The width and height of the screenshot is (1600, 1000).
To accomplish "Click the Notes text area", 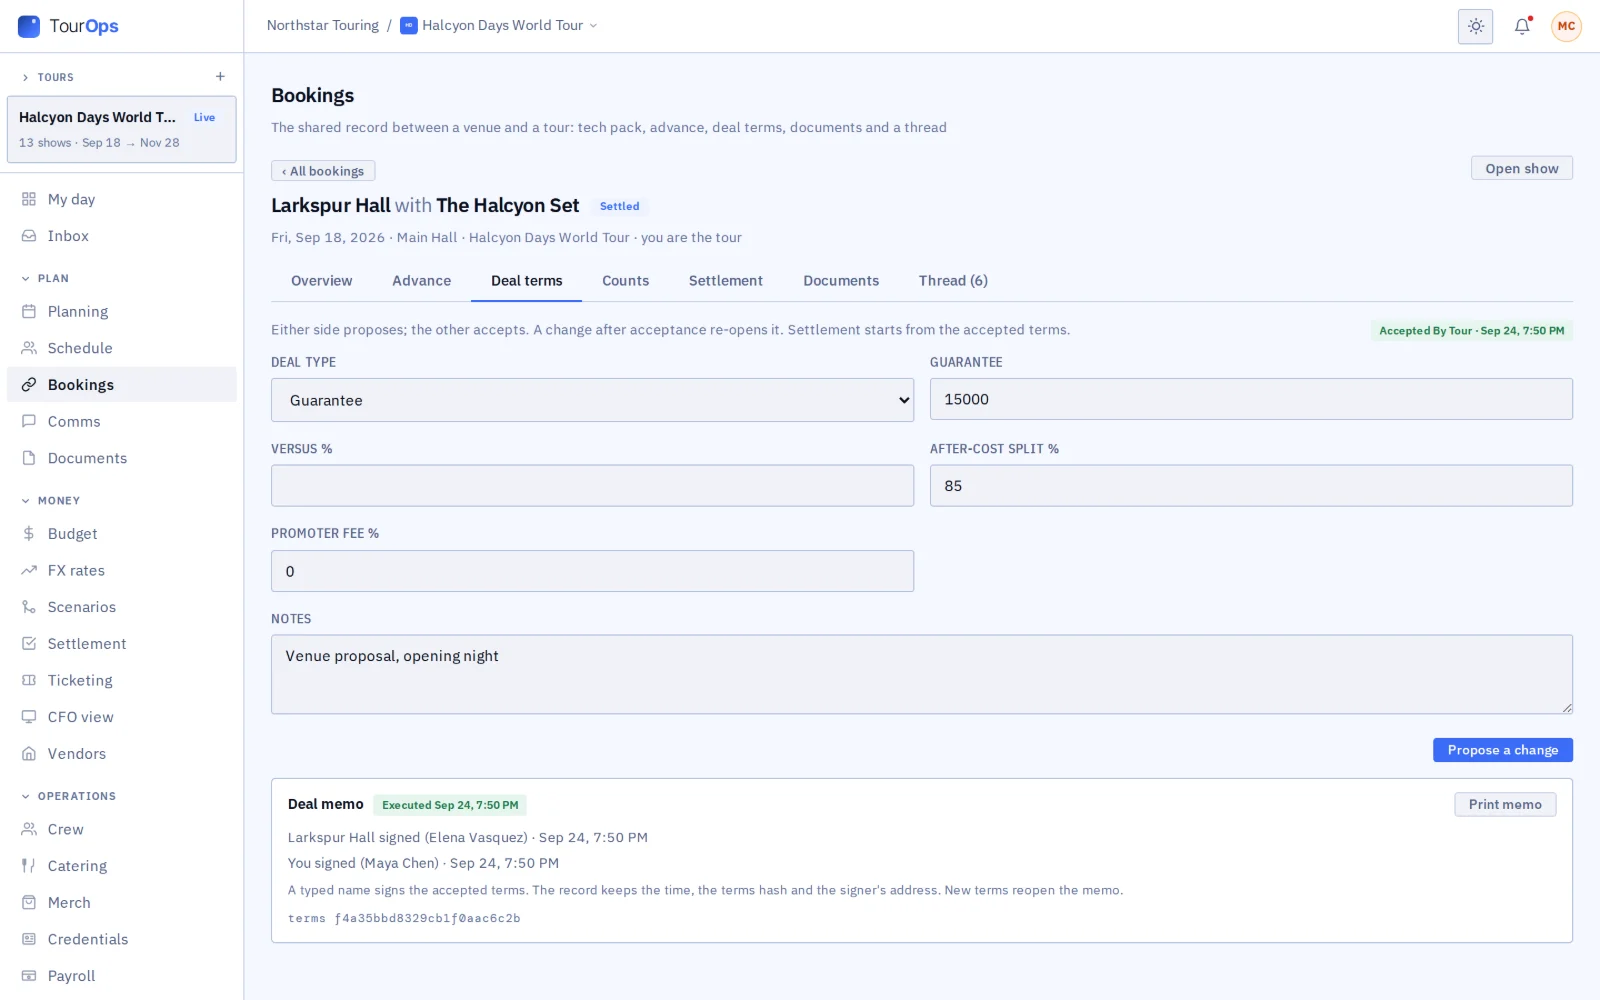I will coord(921,675).
